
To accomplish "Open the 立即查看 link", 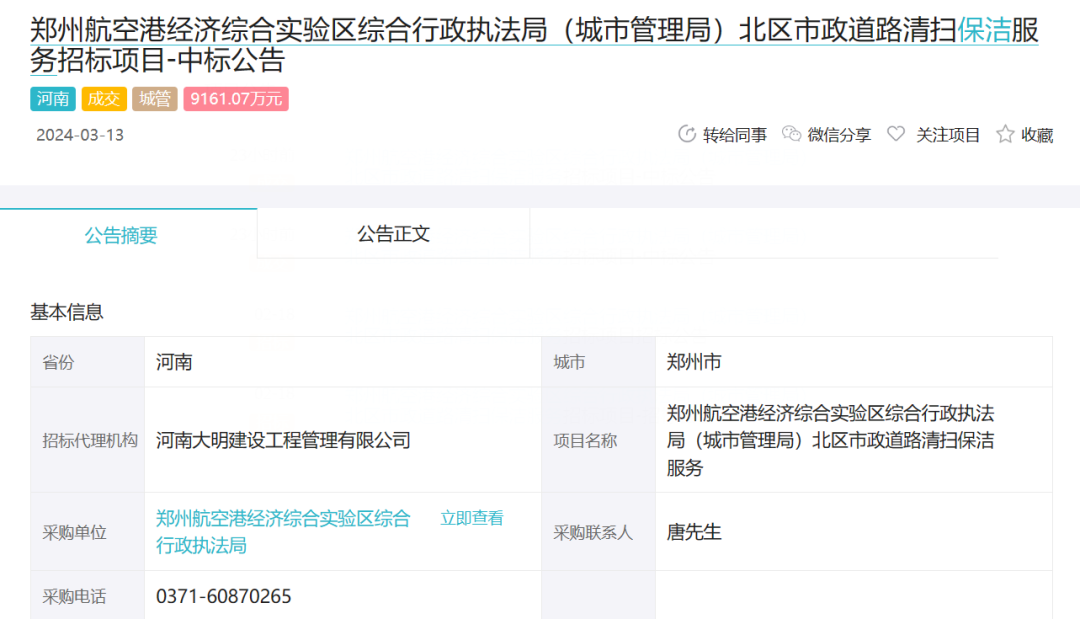I will pos(472,518).
